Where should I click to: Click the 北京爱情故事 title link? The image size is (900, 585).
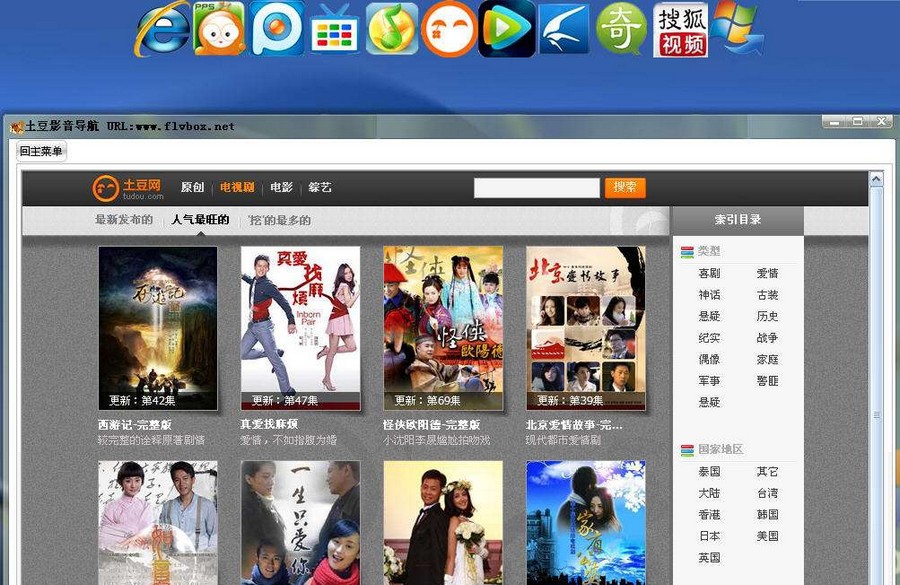pyautogui.click(x=574, y=425)
